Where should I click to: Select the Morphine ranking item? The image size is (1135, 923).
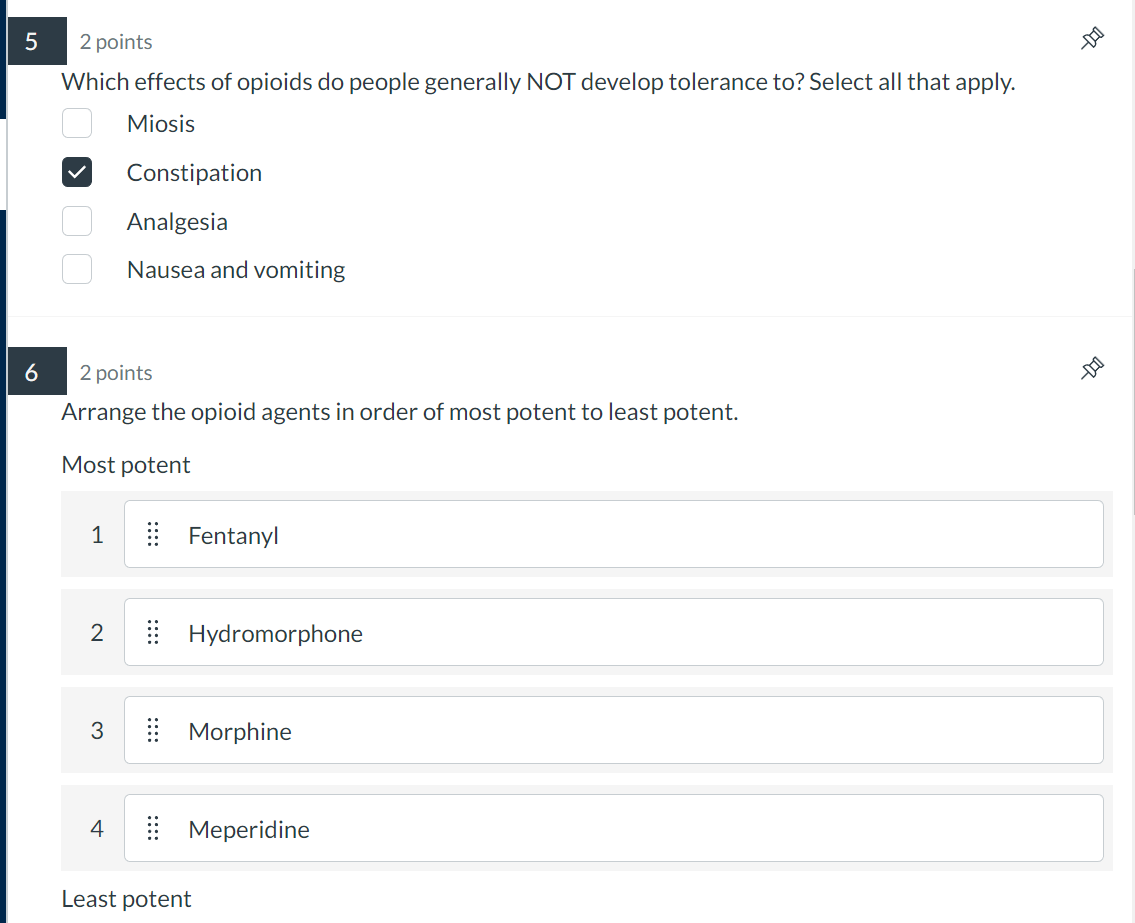tap(613, 731)
